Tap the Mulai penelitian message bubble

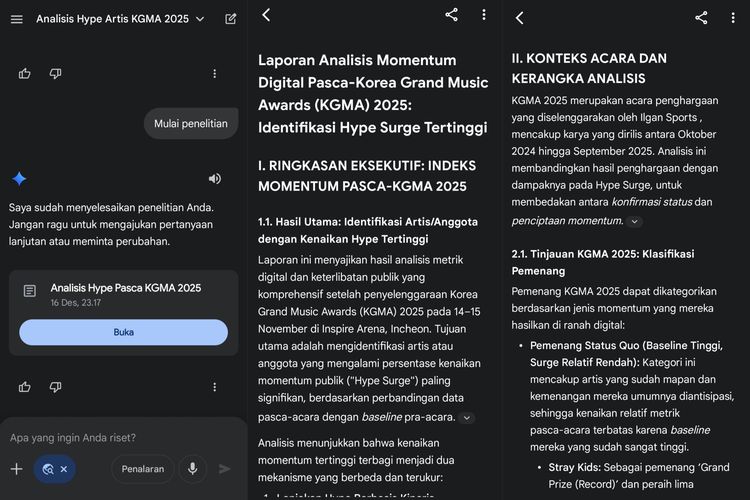[x=191, y=123]
